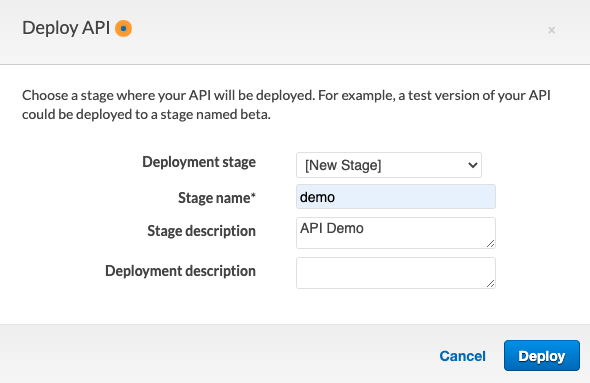Click the Stage name* label

[217, 198]
